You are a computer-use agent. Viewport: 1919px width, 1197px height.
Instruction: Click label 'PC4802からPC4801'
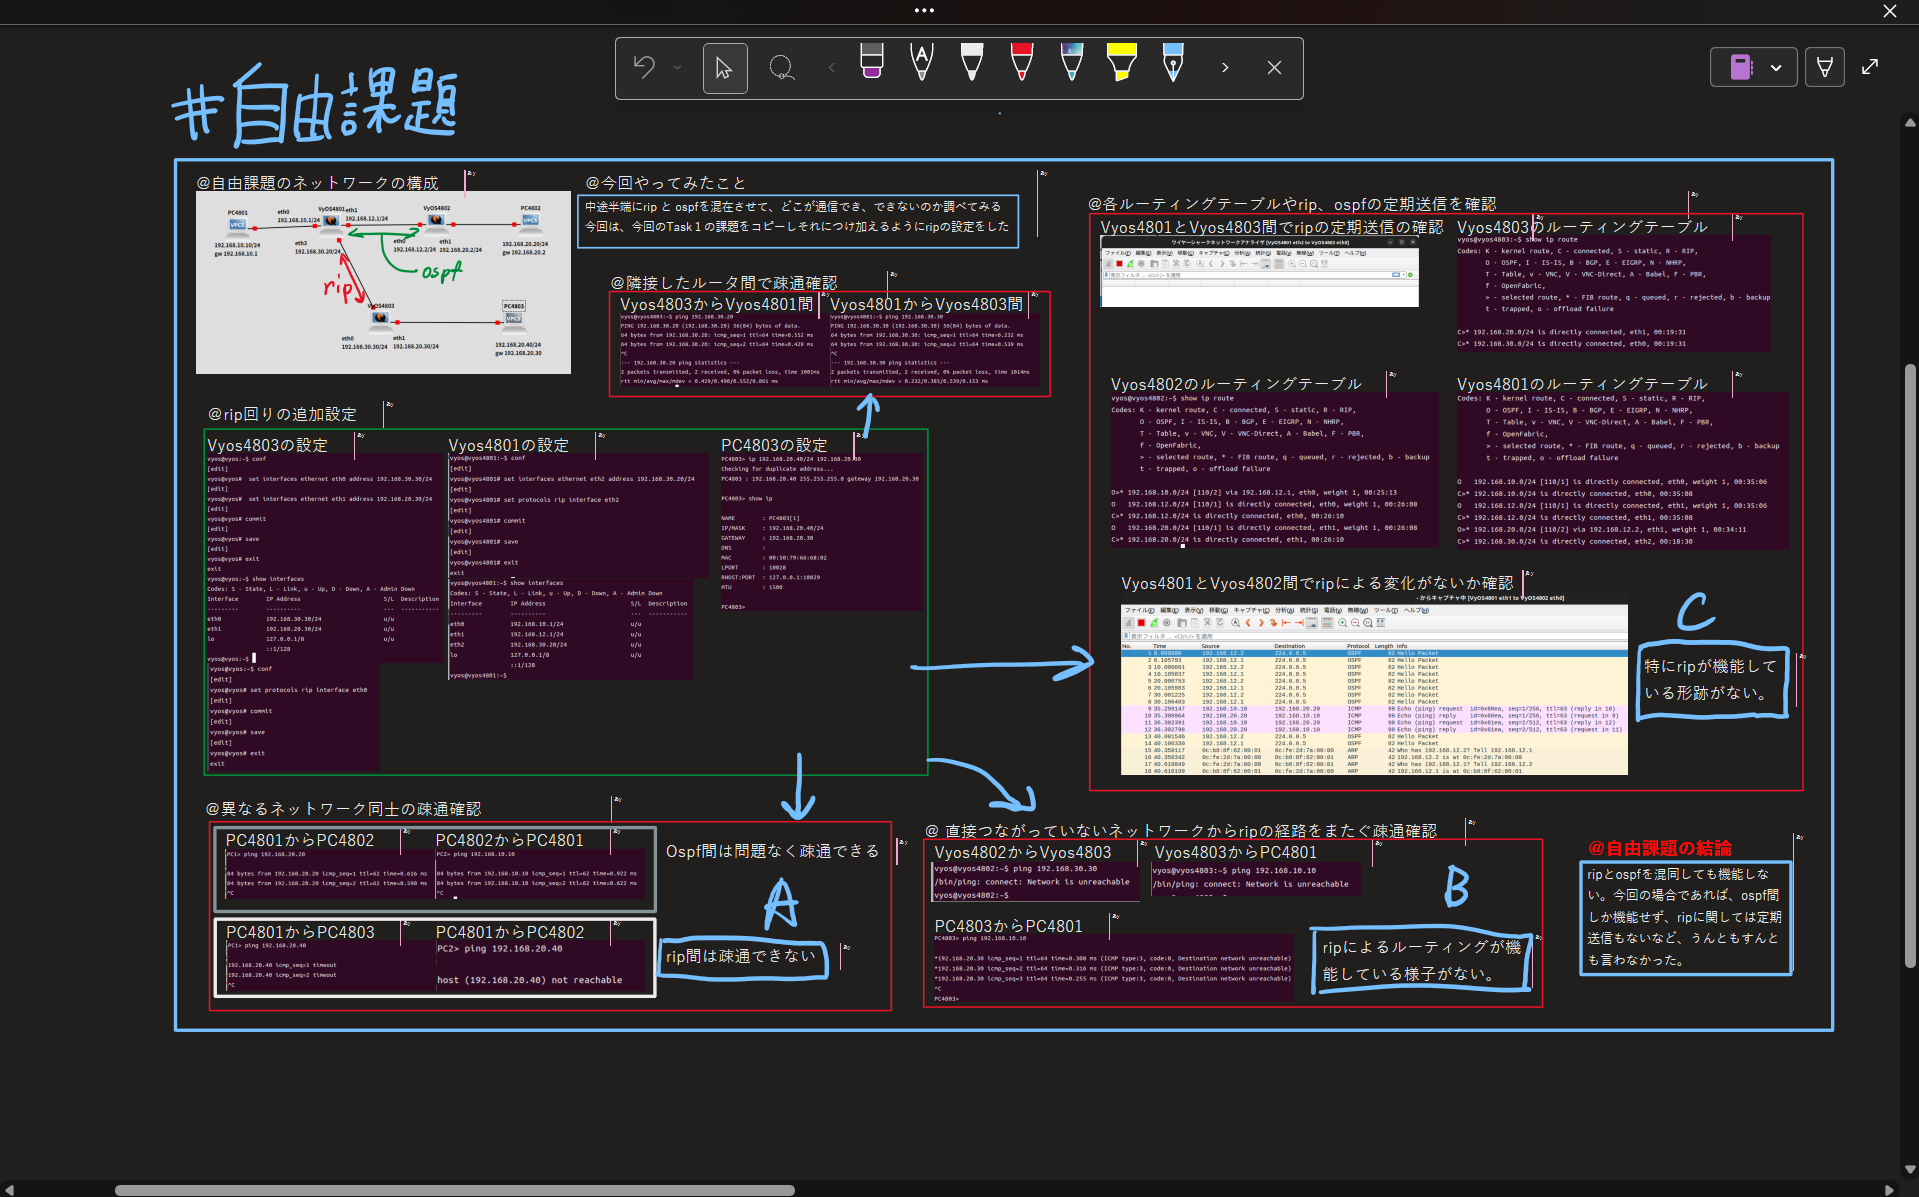(509, 841)
